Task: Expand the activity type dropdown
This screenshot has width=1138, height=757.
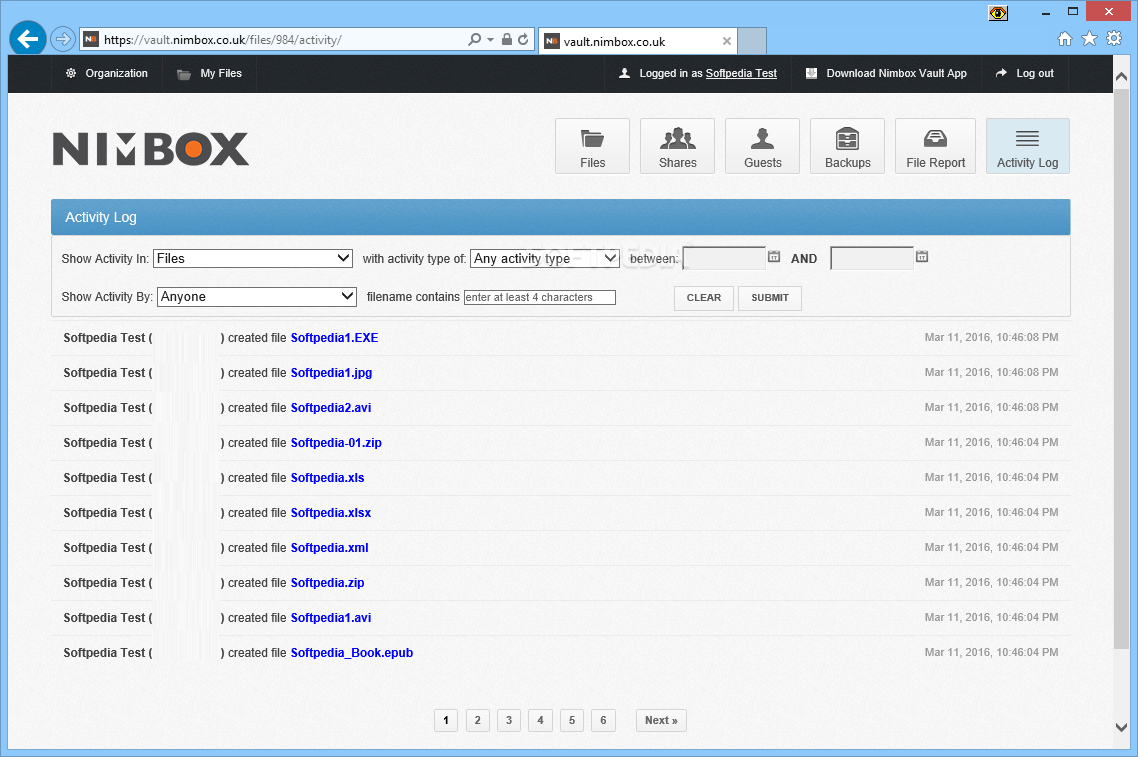Action: (544, 258)
